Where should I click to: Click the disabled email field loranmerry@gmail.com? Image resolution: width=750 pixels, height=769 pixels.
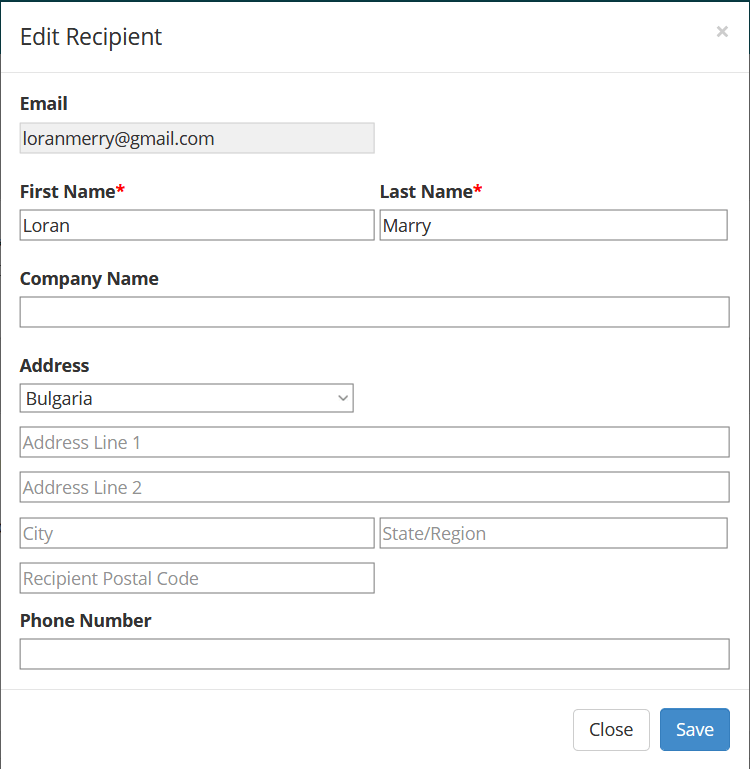click(197, 138)
